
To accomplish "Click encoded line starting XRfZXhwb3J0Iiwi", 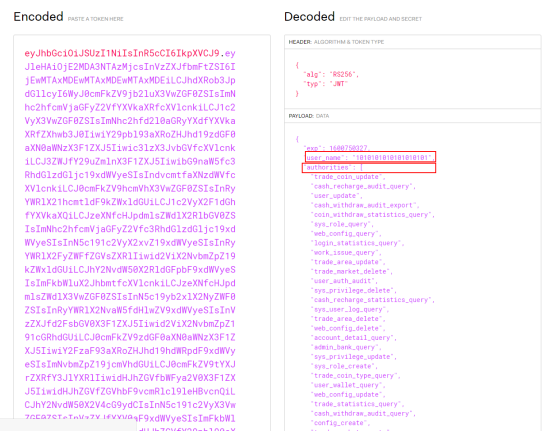I will coord(130,135).
